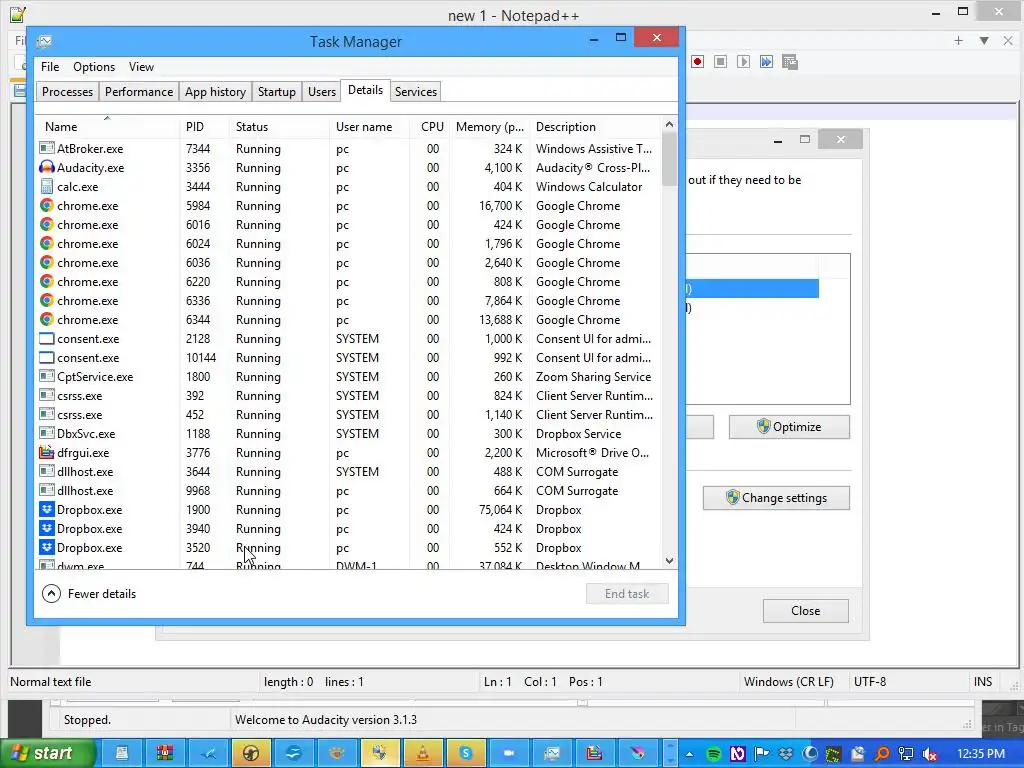Click the Task Manager taskbar icon

pyautogui.click(x=552, y=754)
